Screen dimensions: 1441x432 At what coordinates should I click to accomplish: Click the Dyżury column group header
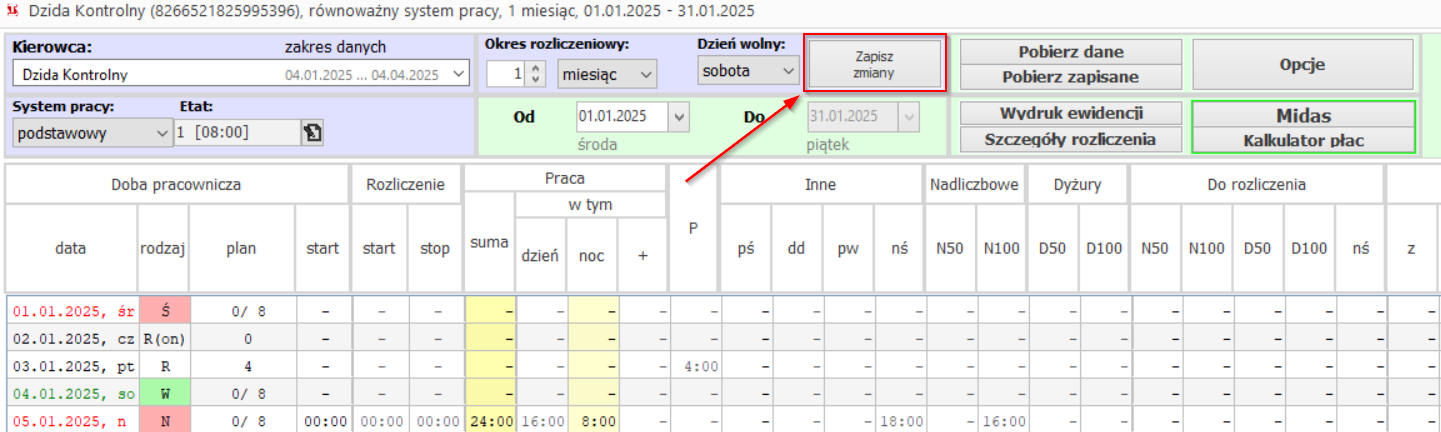(x=1078, y=184)
